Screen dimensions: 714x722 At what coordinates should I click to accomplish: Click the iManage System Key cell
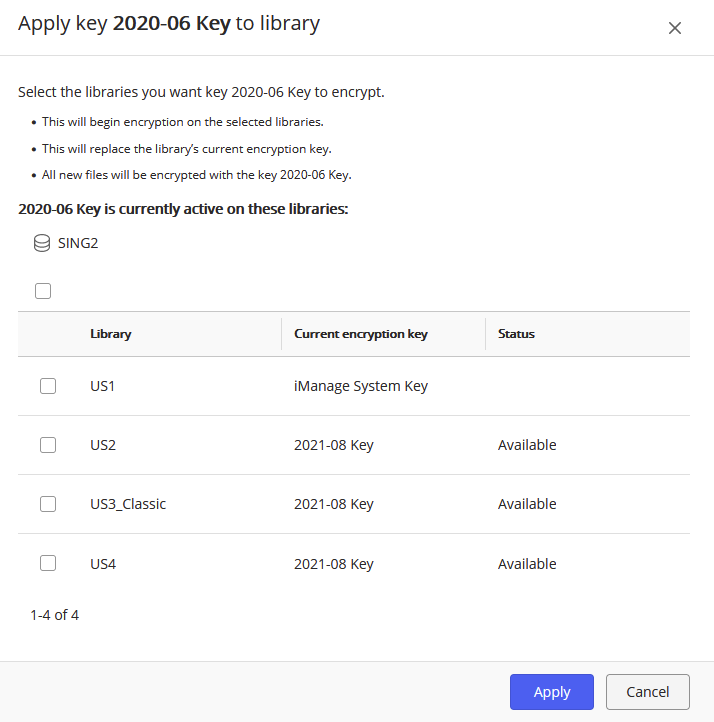(x=361, y=386)
